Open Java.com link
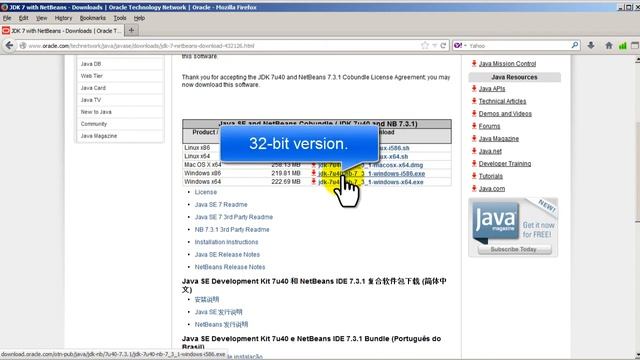 pyautogui.click(x=491, y=189)
